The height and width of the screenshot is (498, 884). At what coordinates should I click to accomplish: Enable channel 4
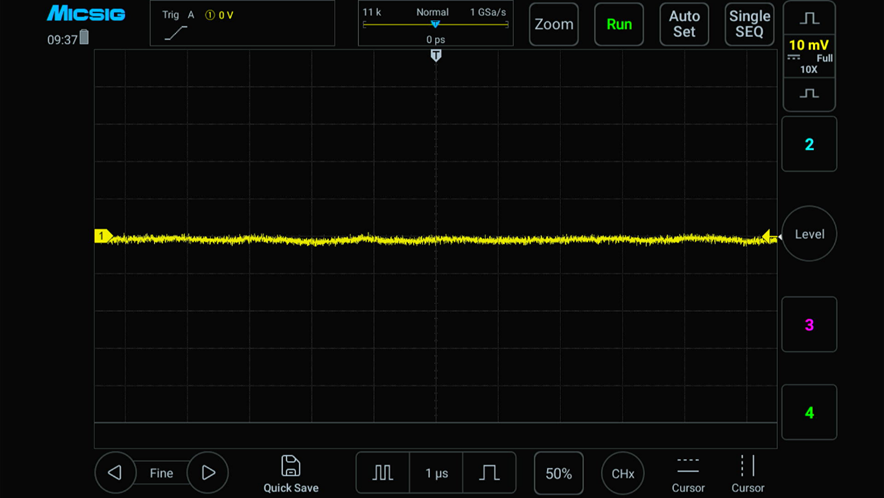[809, 413]
